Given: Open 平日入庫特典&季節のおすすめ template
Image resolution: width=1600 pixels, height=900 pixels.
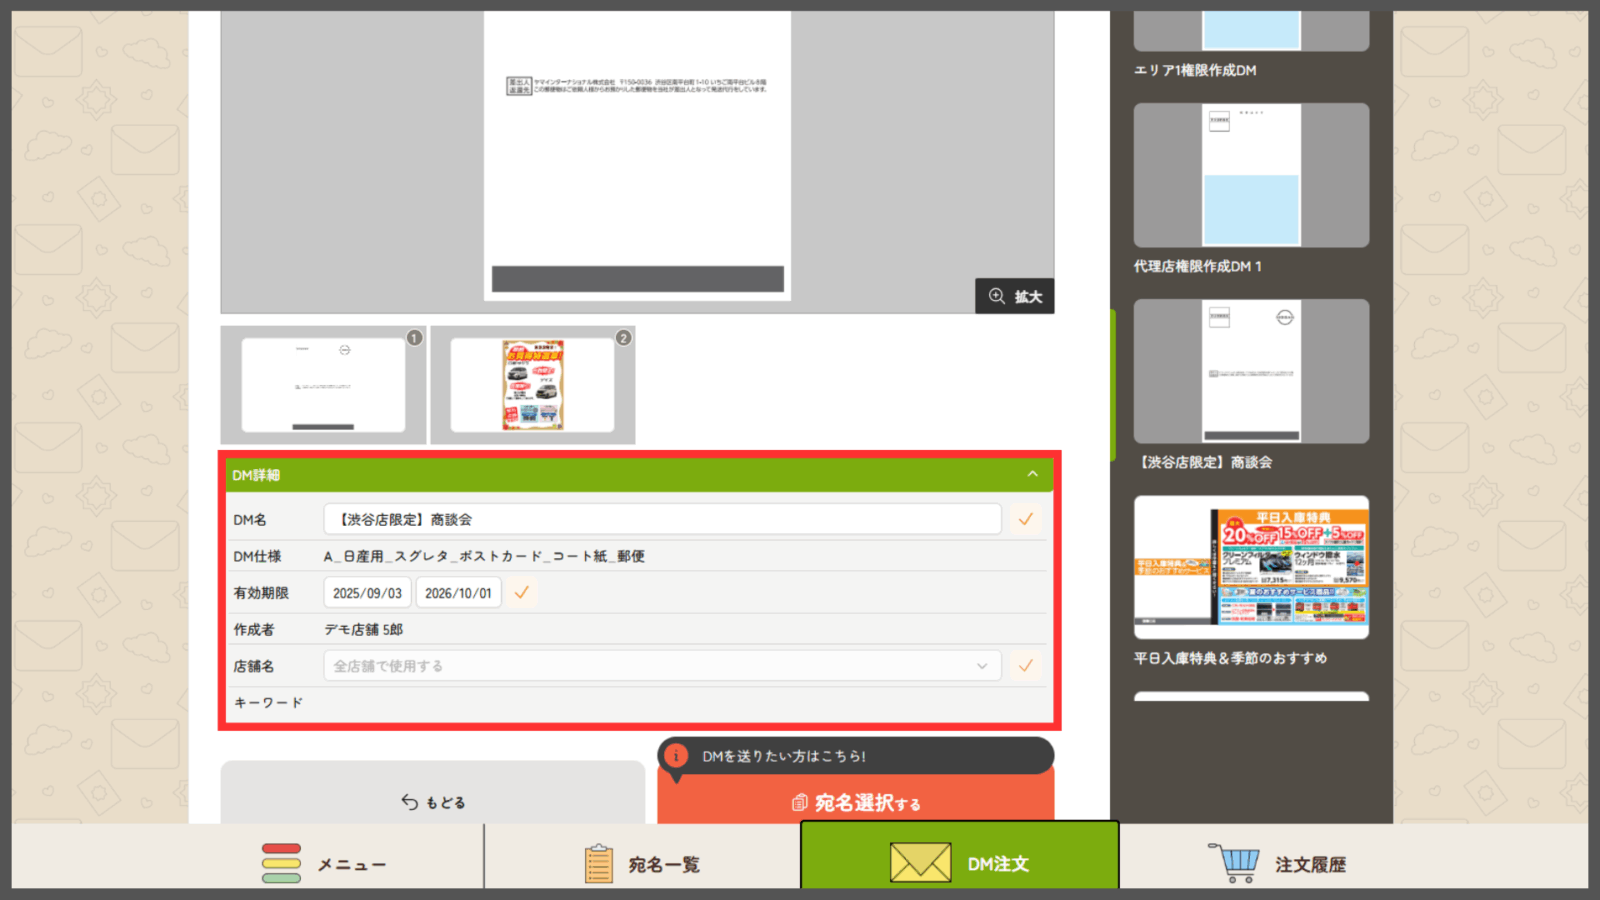Looking at the screenshot, I should point(1251,567).
